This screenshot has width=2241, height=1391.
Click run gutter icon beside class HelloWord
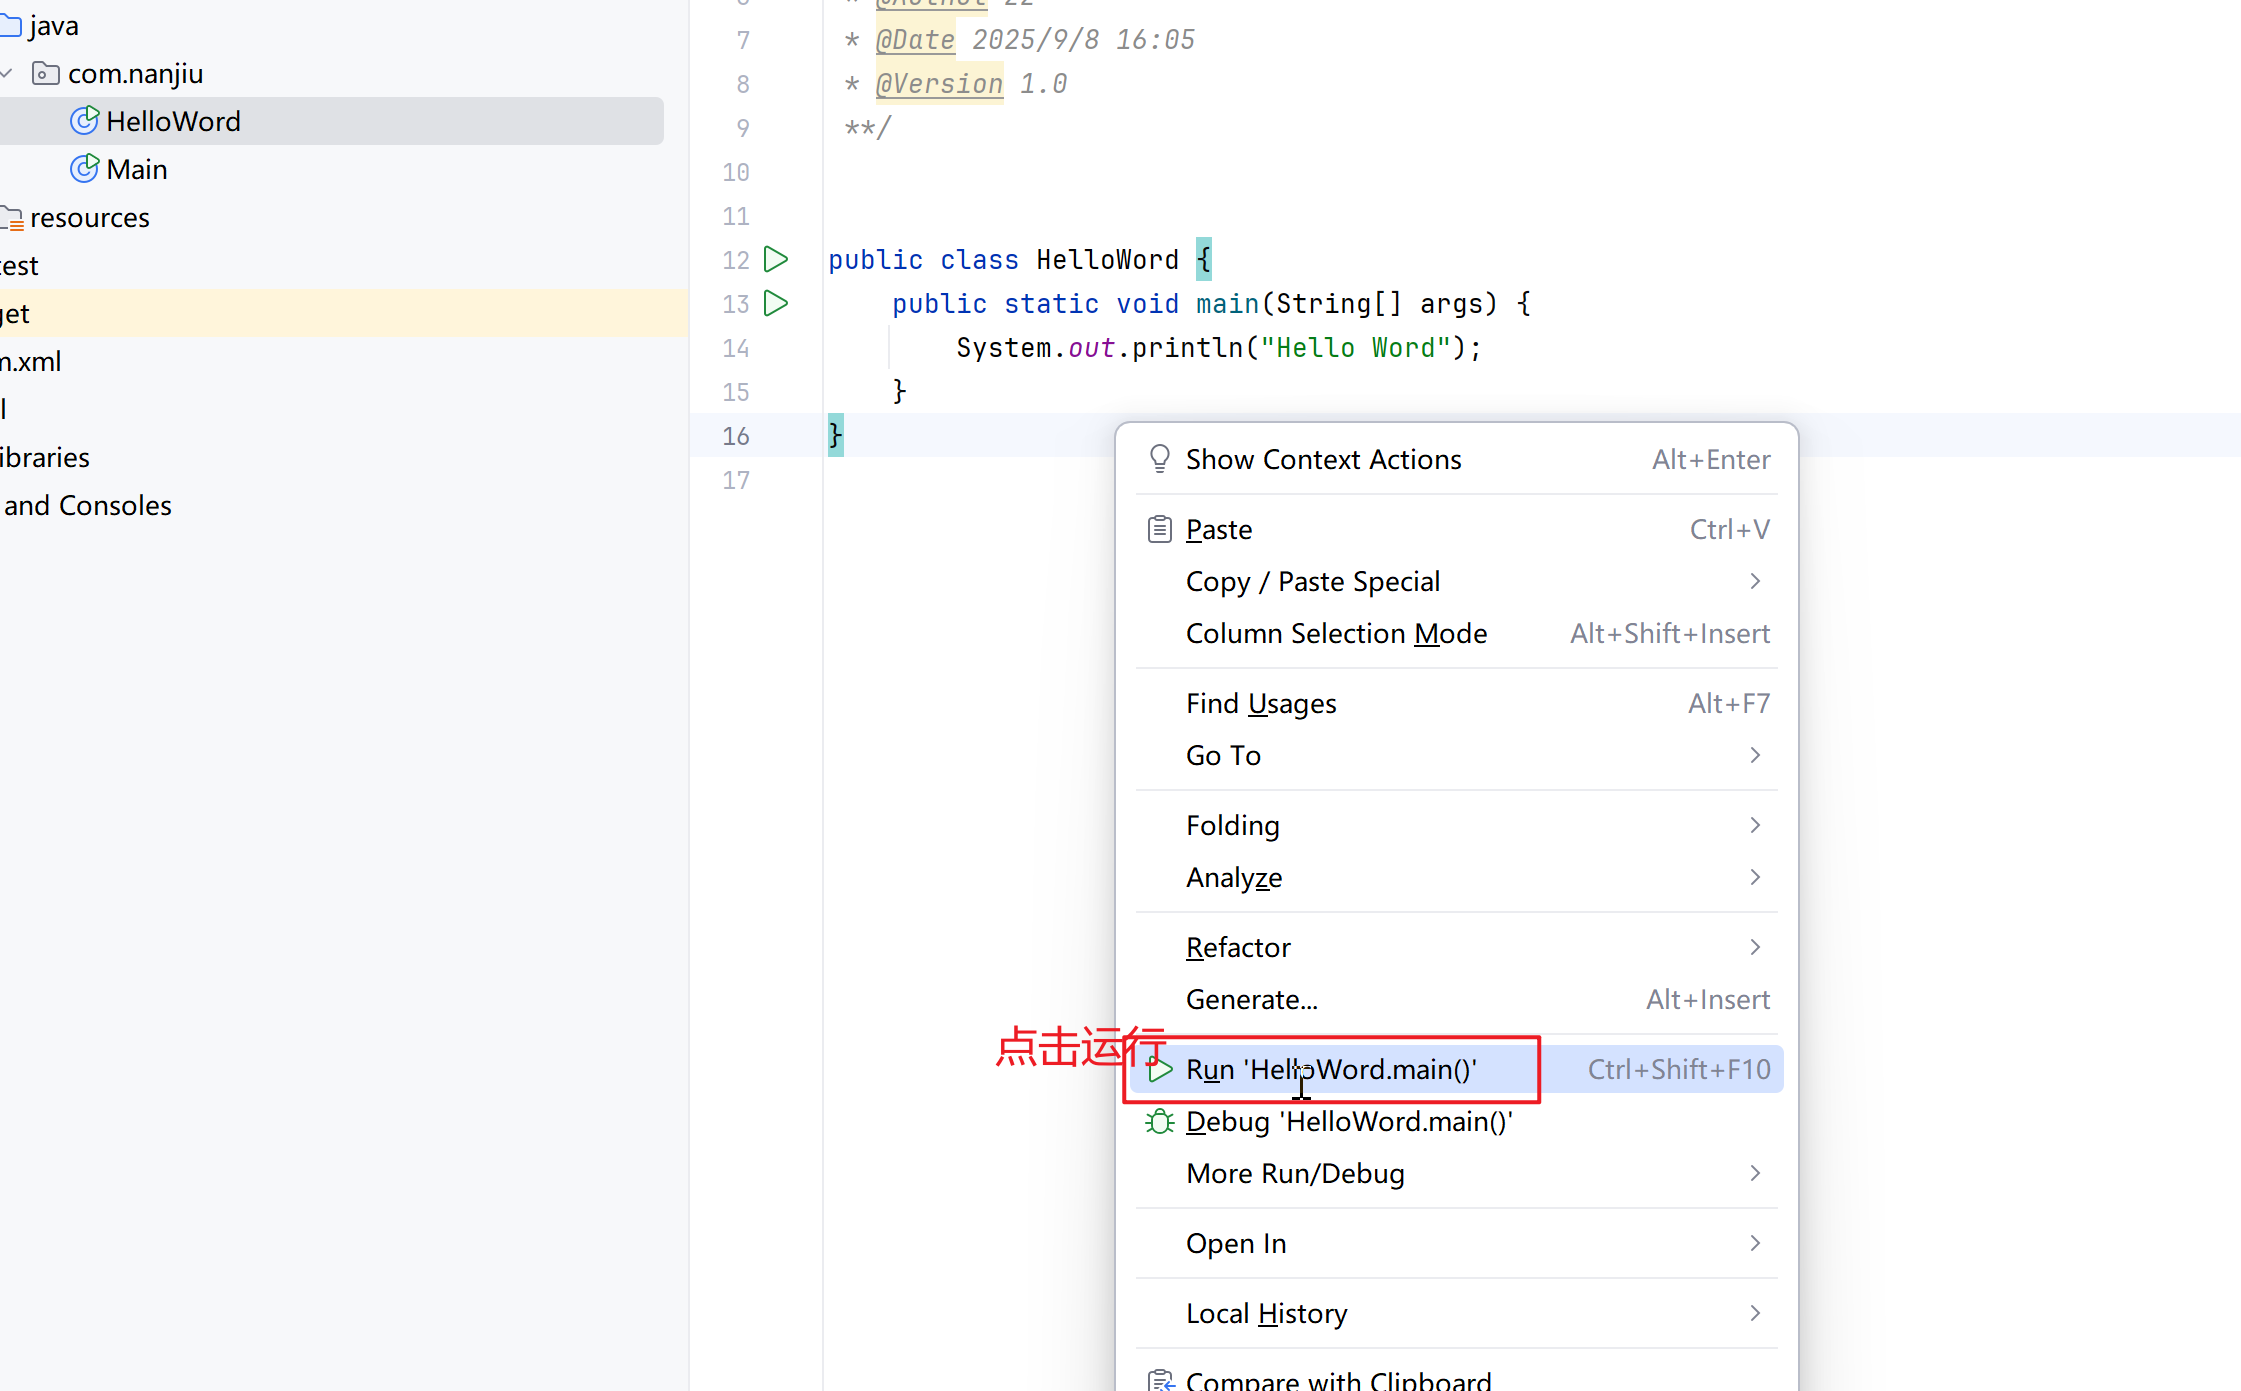[776, 260]
